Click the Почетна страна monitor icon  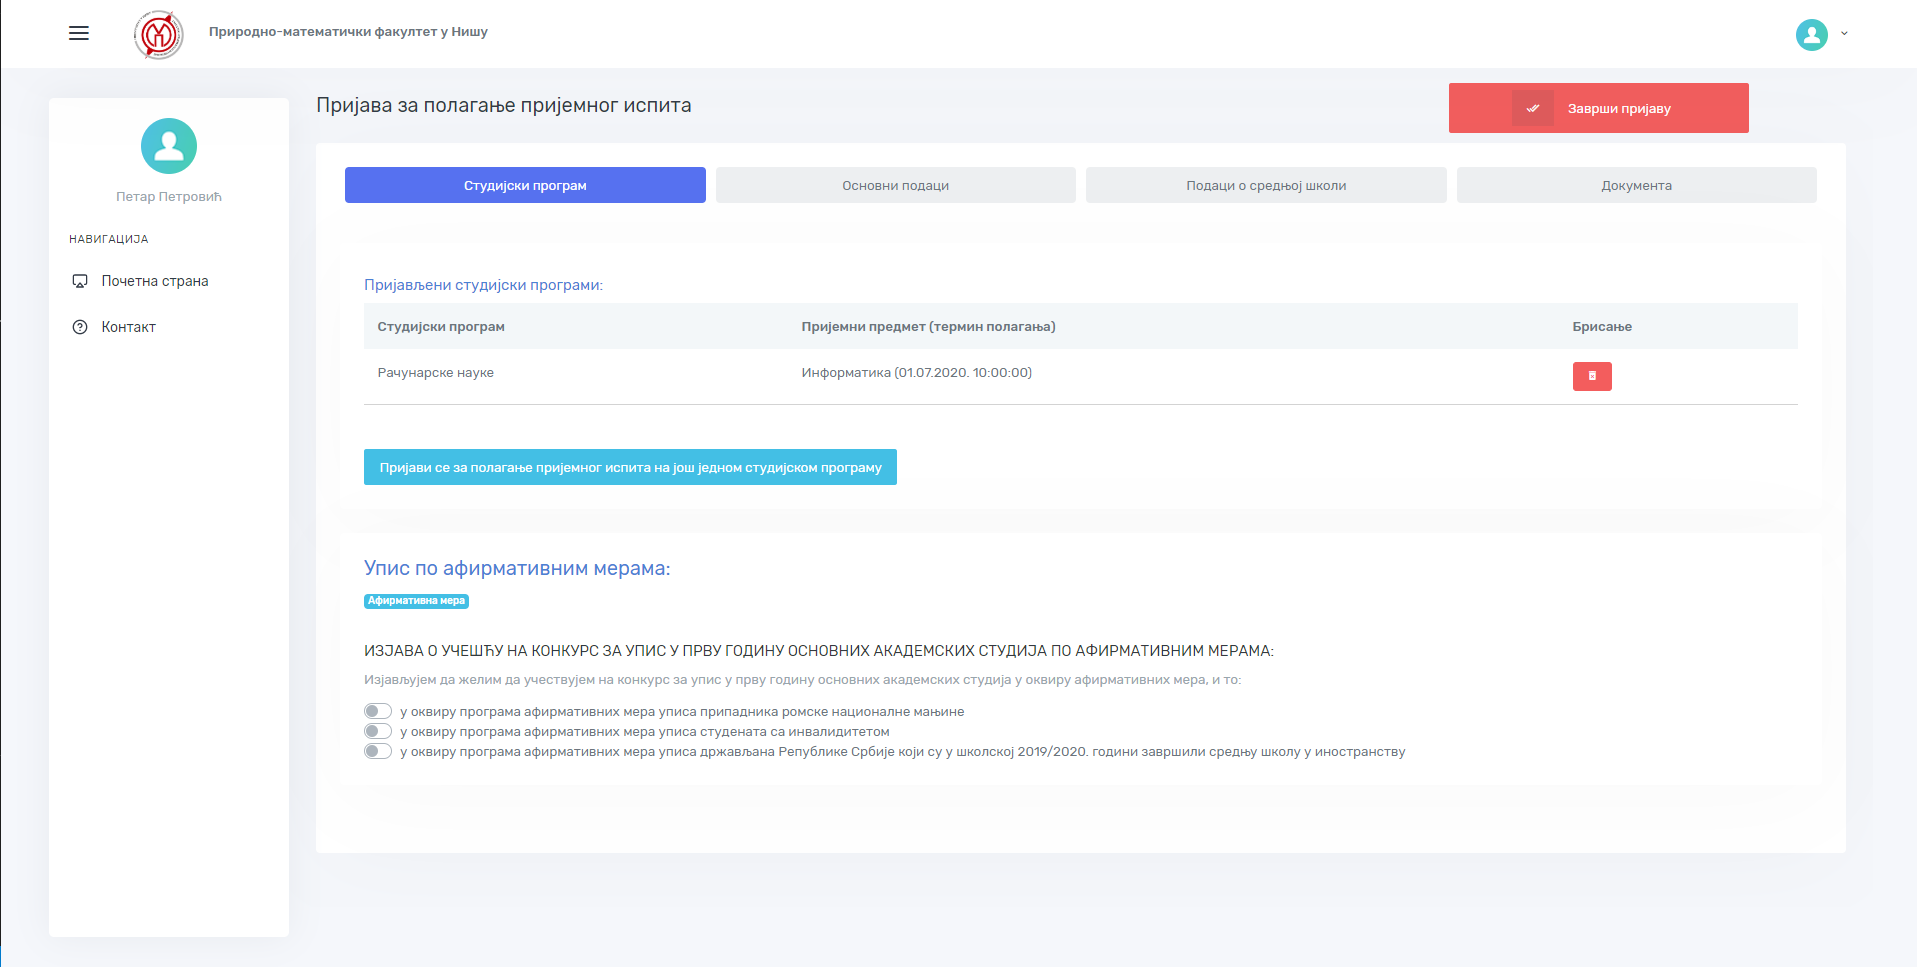point(80,281)
